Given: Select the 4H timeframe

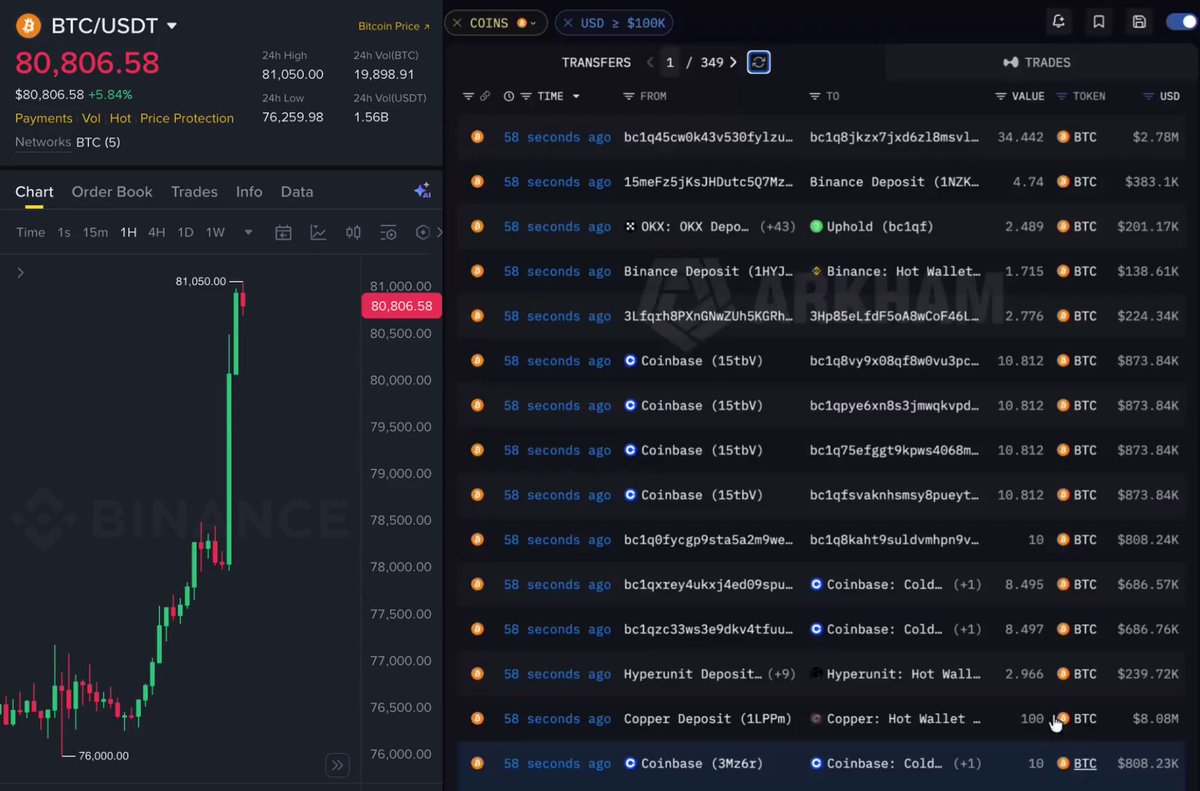Looking at the screenshot, I should 157,232.
